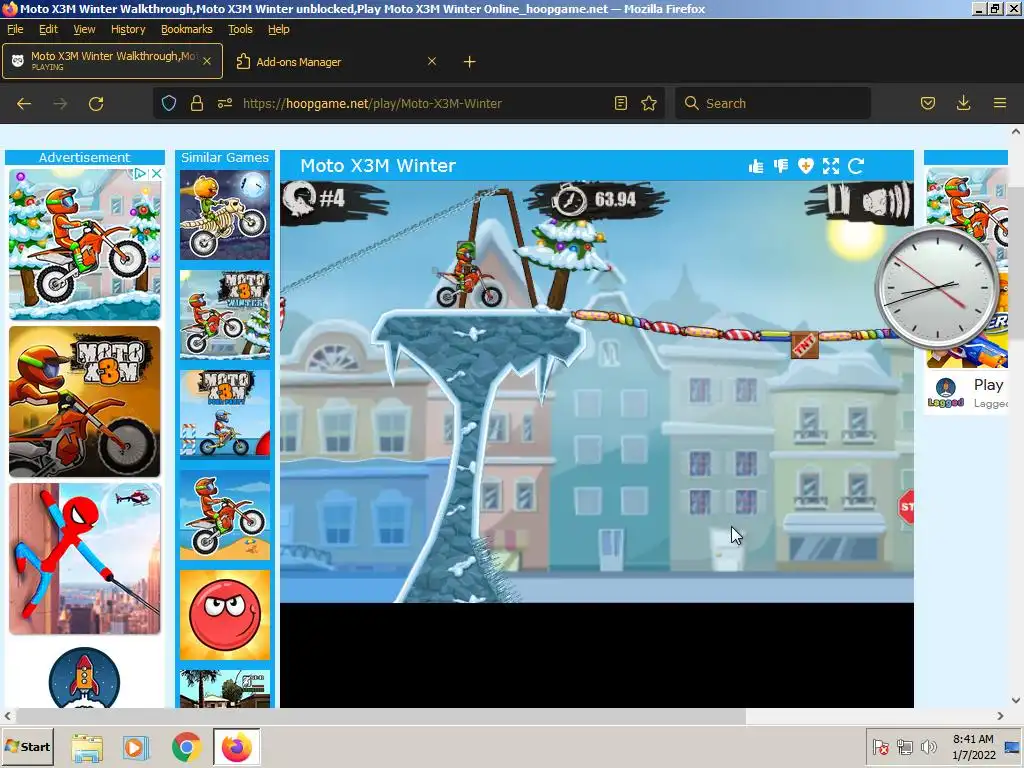Open the View menu
The width and height of the screenshot is (1024, 768).
pos(84,29)
